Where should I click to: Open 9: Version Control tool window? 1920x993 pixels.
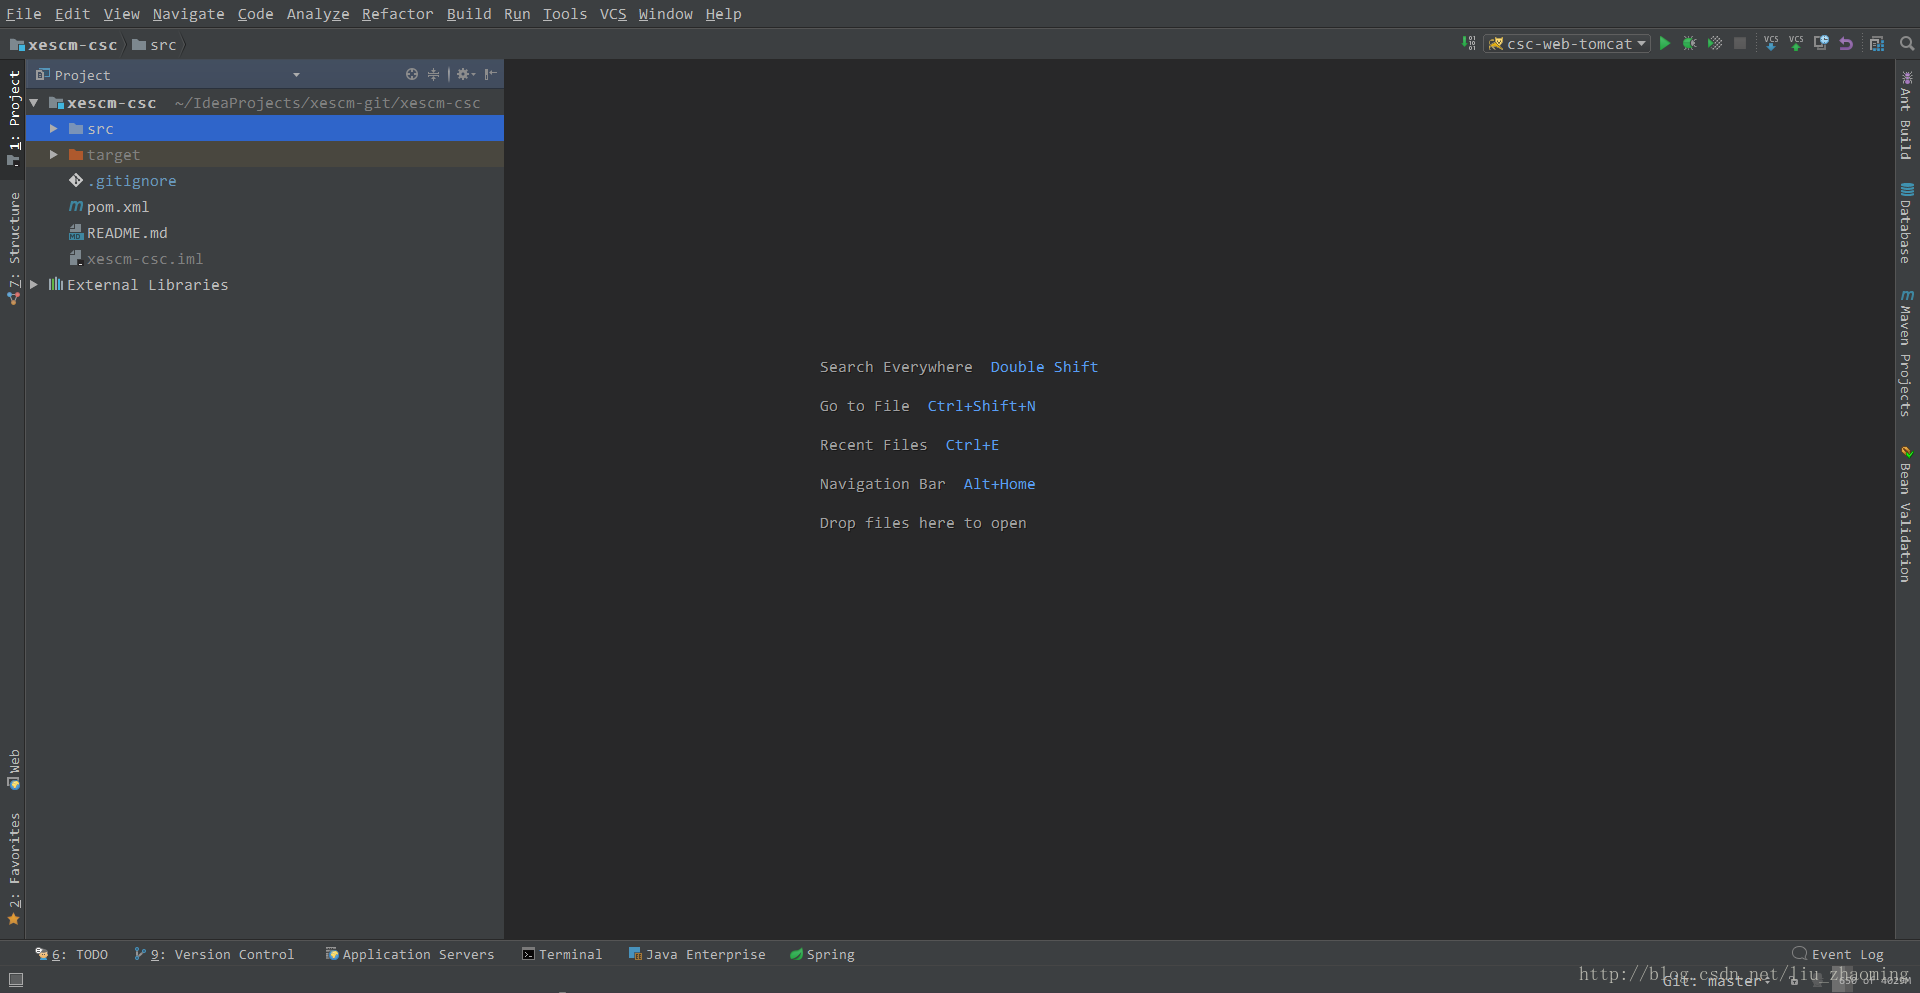[214, 954]
